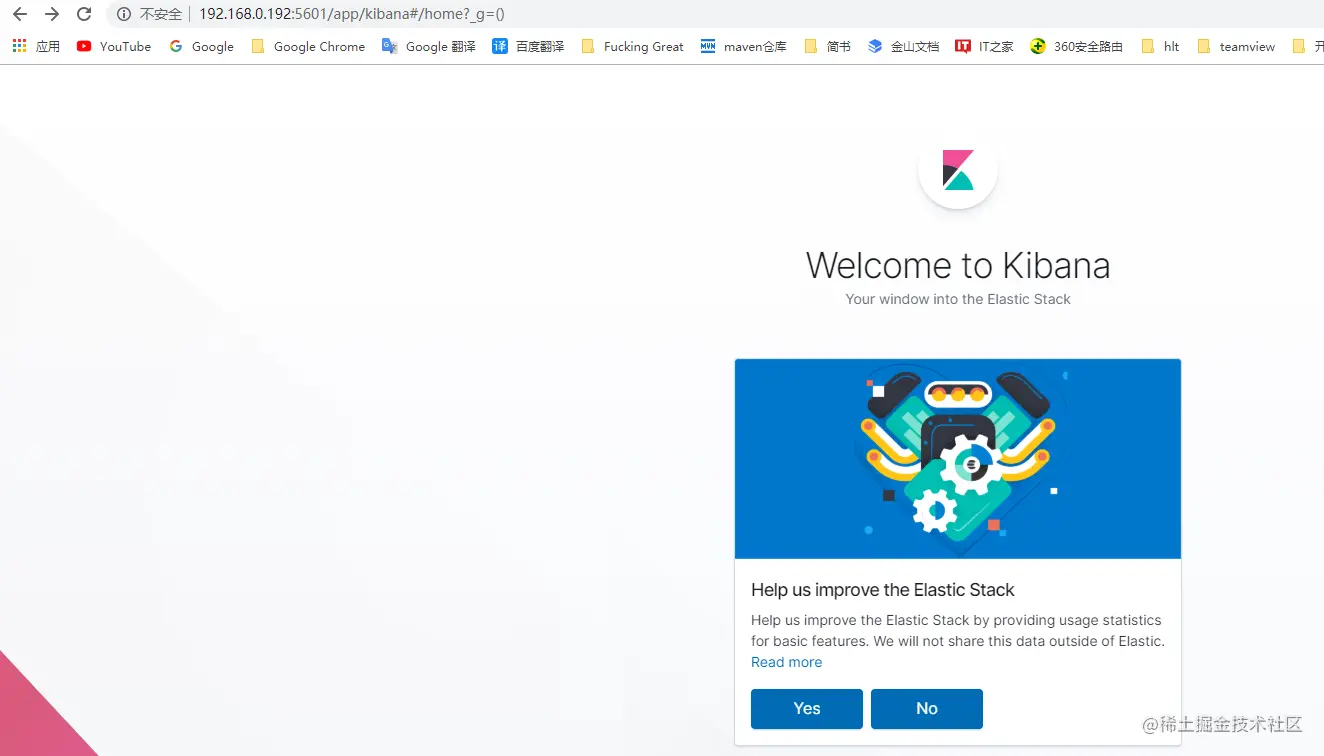Open the IT之家 bookmark
1324x756 pixels.
[984, 46]
